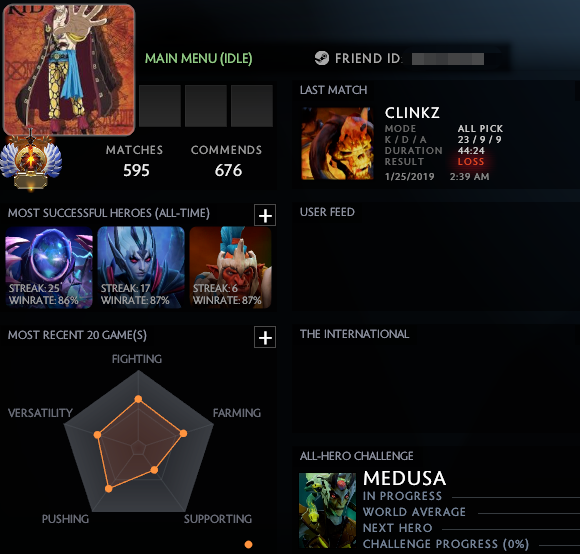Click the player profile avatar picture
This screenshot has height=554, width=580.
69,70
